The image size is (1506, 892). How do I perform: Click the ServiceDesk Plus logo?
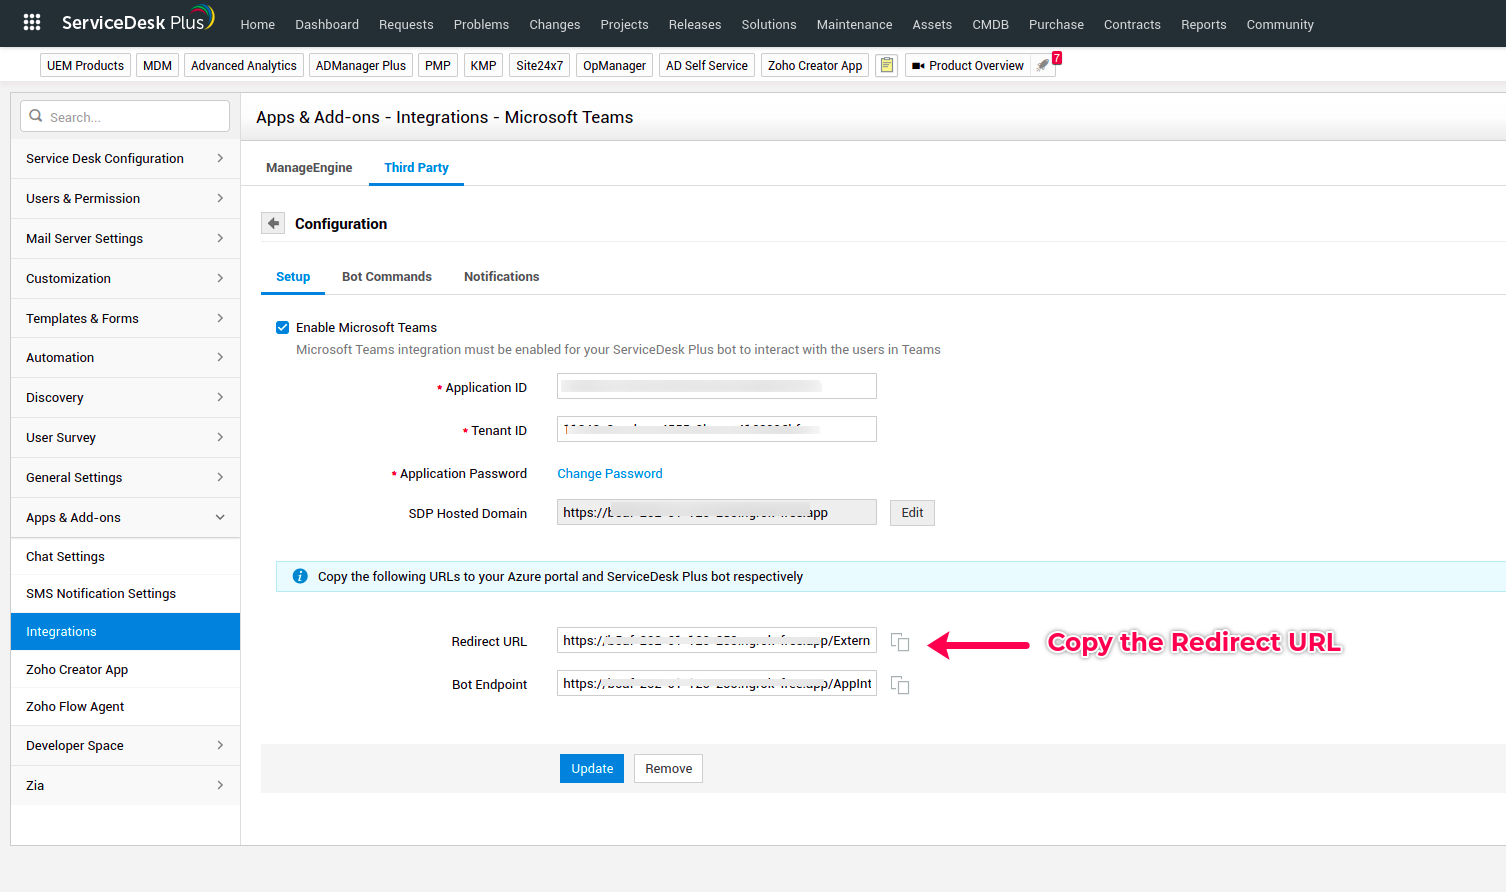[x=138, y=21]
